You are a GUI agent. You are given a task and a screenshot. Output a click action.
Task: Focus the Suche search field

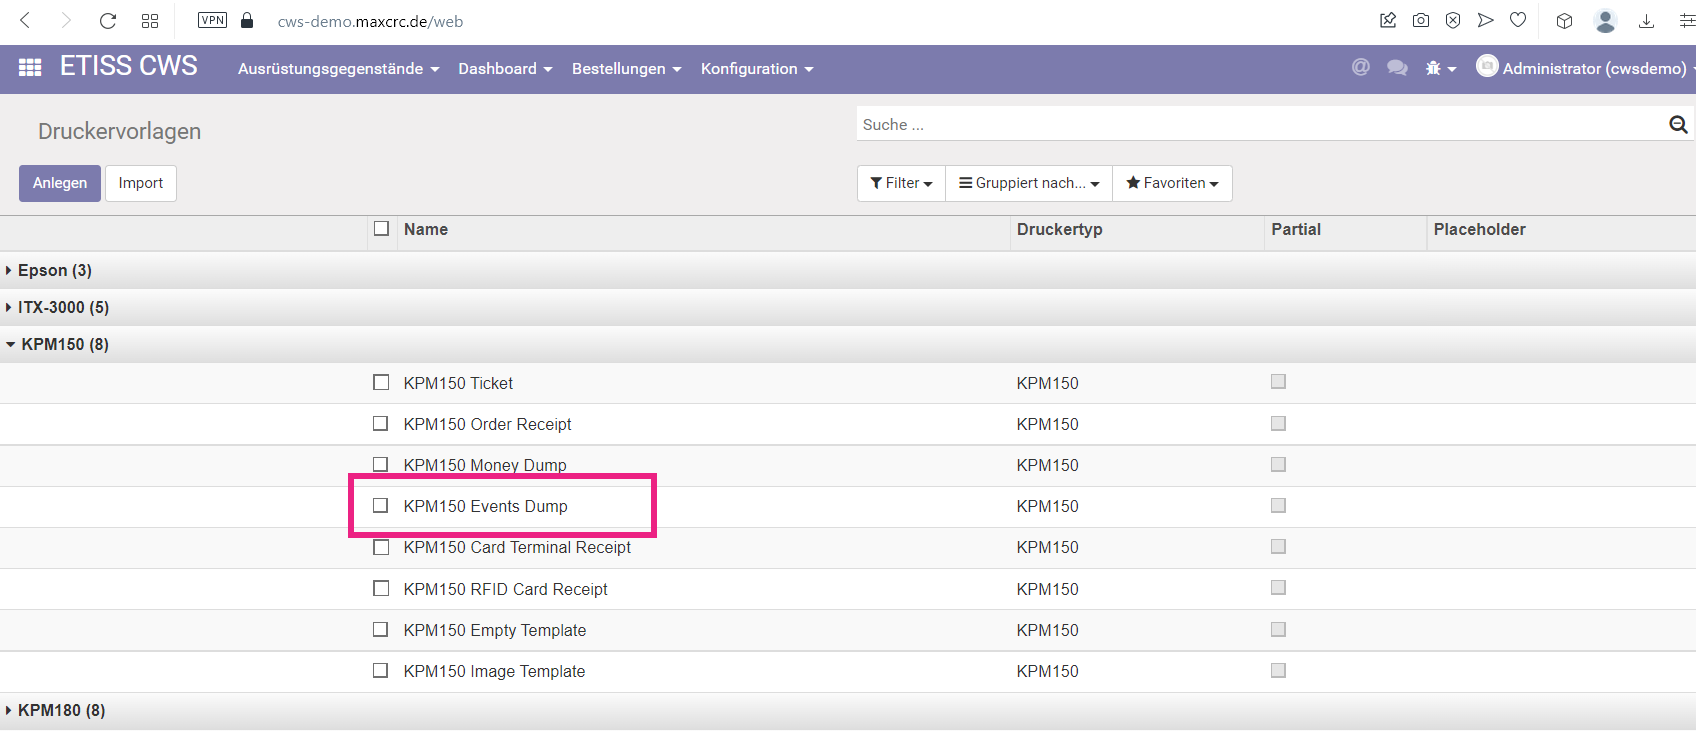[1260, 124]
